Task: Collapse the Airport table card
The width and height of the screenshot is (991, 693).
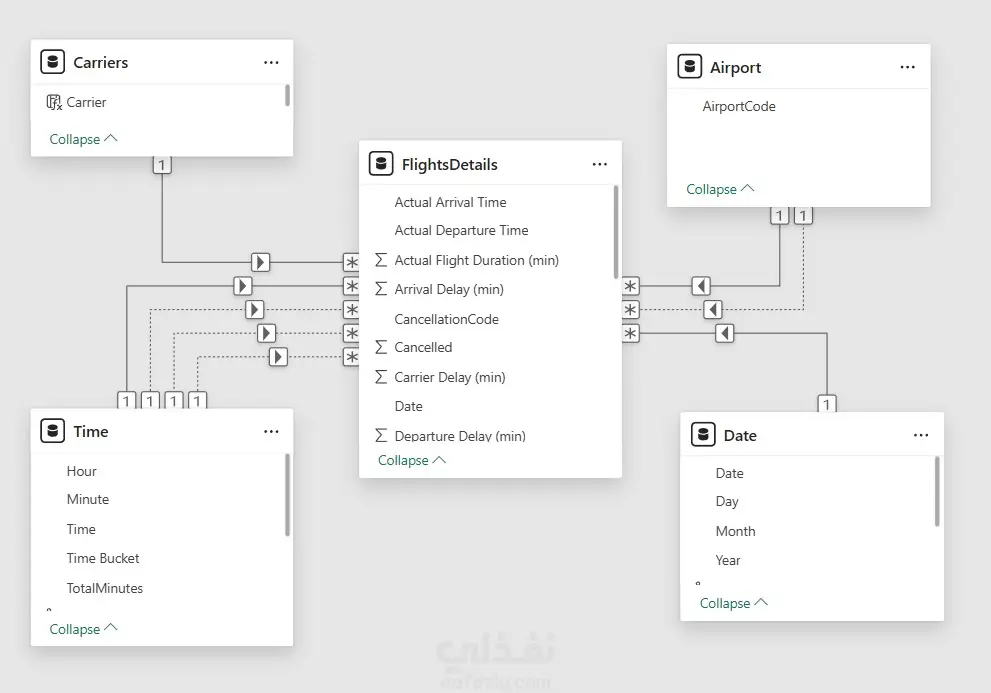Action: click(720, 188)
